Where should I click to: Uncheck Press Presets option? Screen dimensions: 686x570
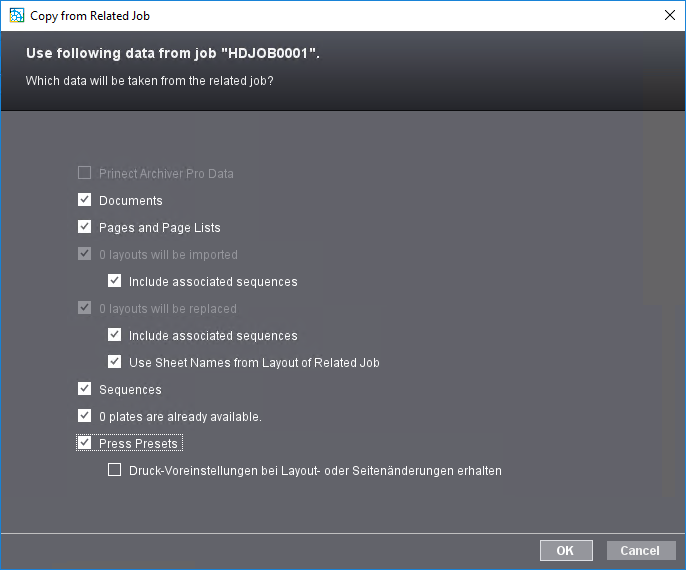pos(84,443)
